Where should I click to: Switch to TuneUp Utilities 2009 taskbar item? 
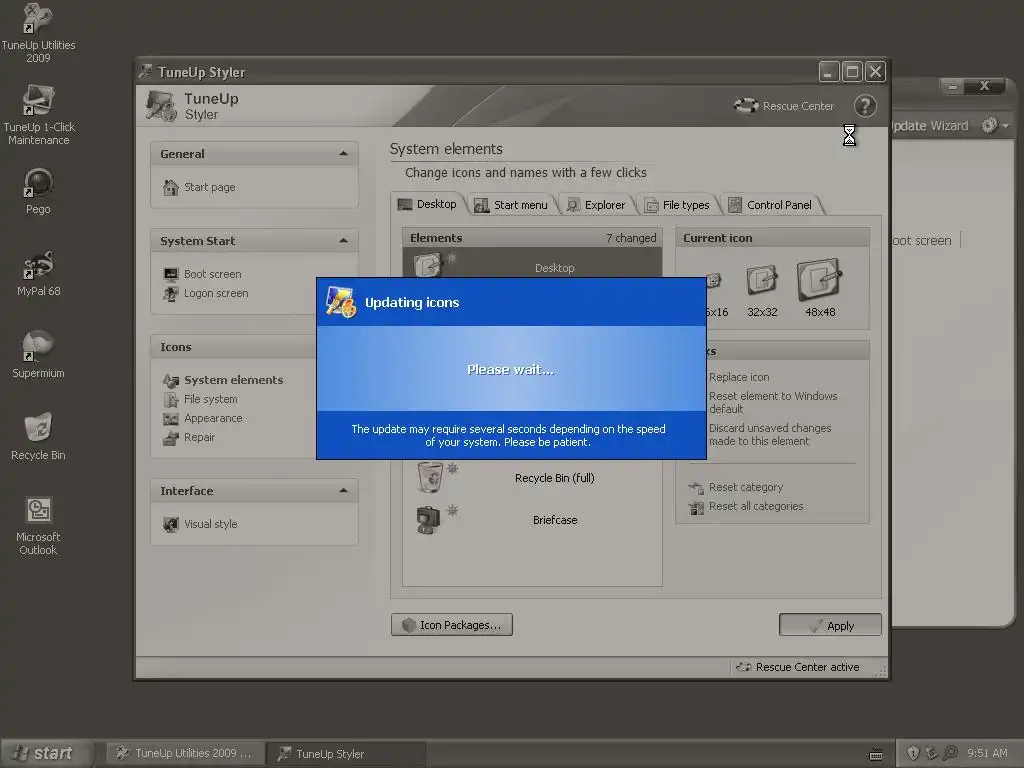pos(185,753)
